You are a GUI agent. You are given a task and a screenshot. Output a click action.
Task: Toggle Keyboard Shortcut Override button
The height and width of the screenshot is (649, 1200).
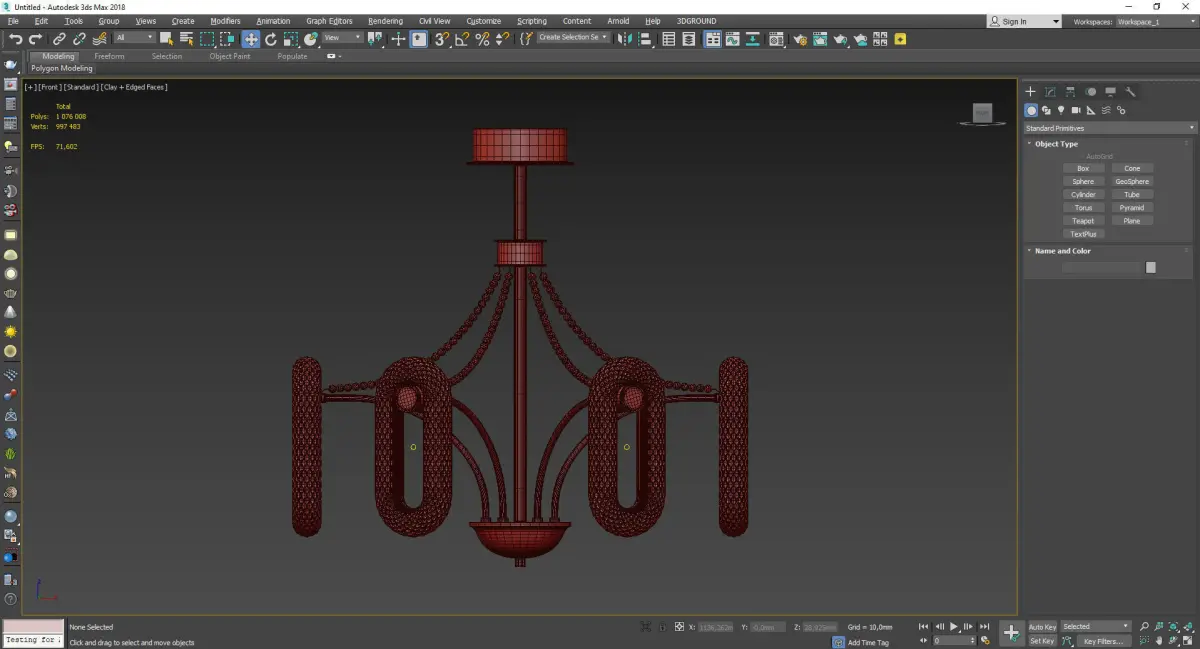click(419, 39)
